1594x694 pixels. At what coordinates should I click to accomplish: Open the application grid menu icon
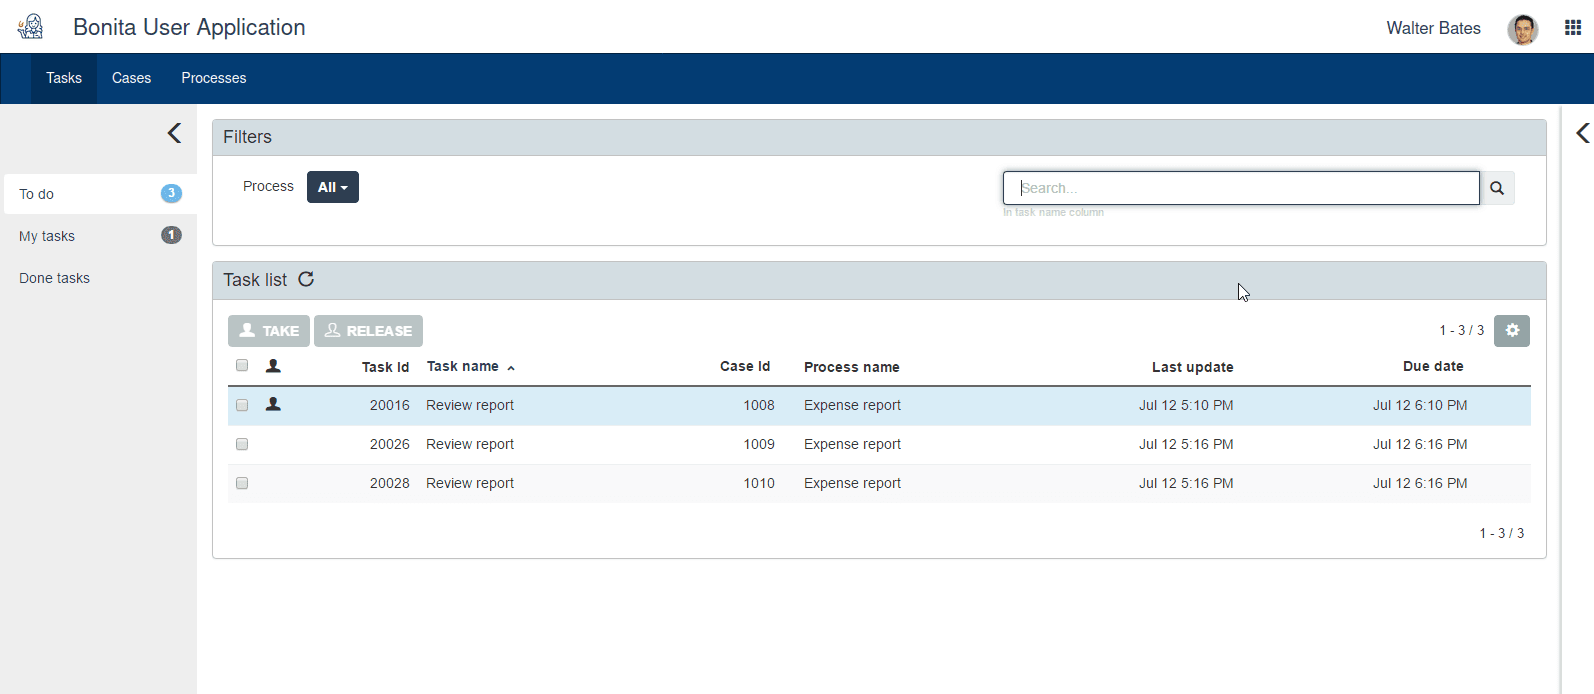click(x=1573, y=28)
